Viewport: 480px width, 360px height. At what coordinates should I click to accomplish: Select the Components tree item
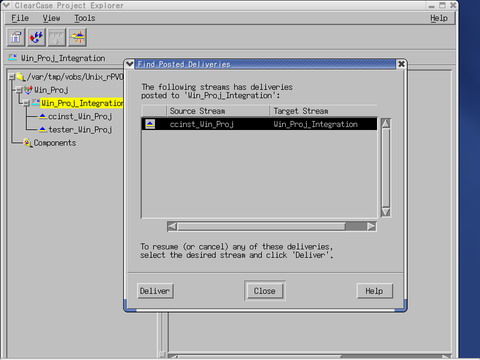(x=55, y=143)
